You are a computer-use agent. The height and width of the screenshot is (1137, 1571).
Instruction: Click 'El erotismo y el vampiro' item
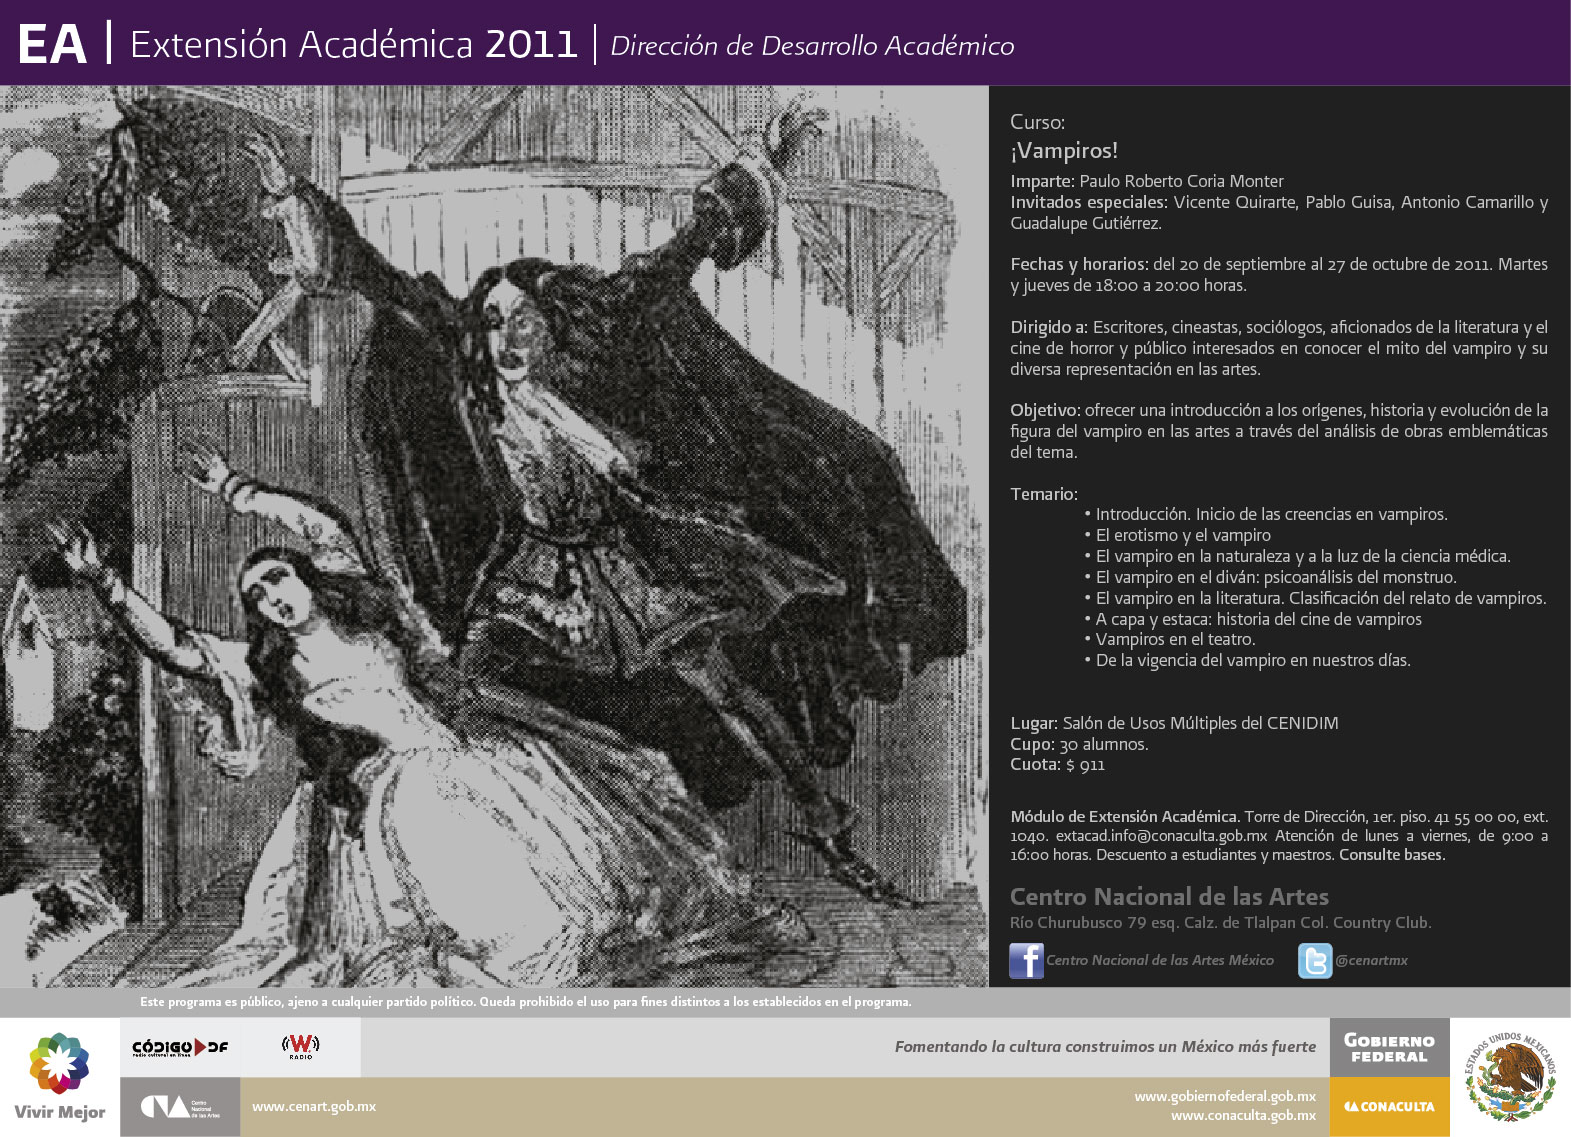pyautogui.click(x=1183, y=535)
